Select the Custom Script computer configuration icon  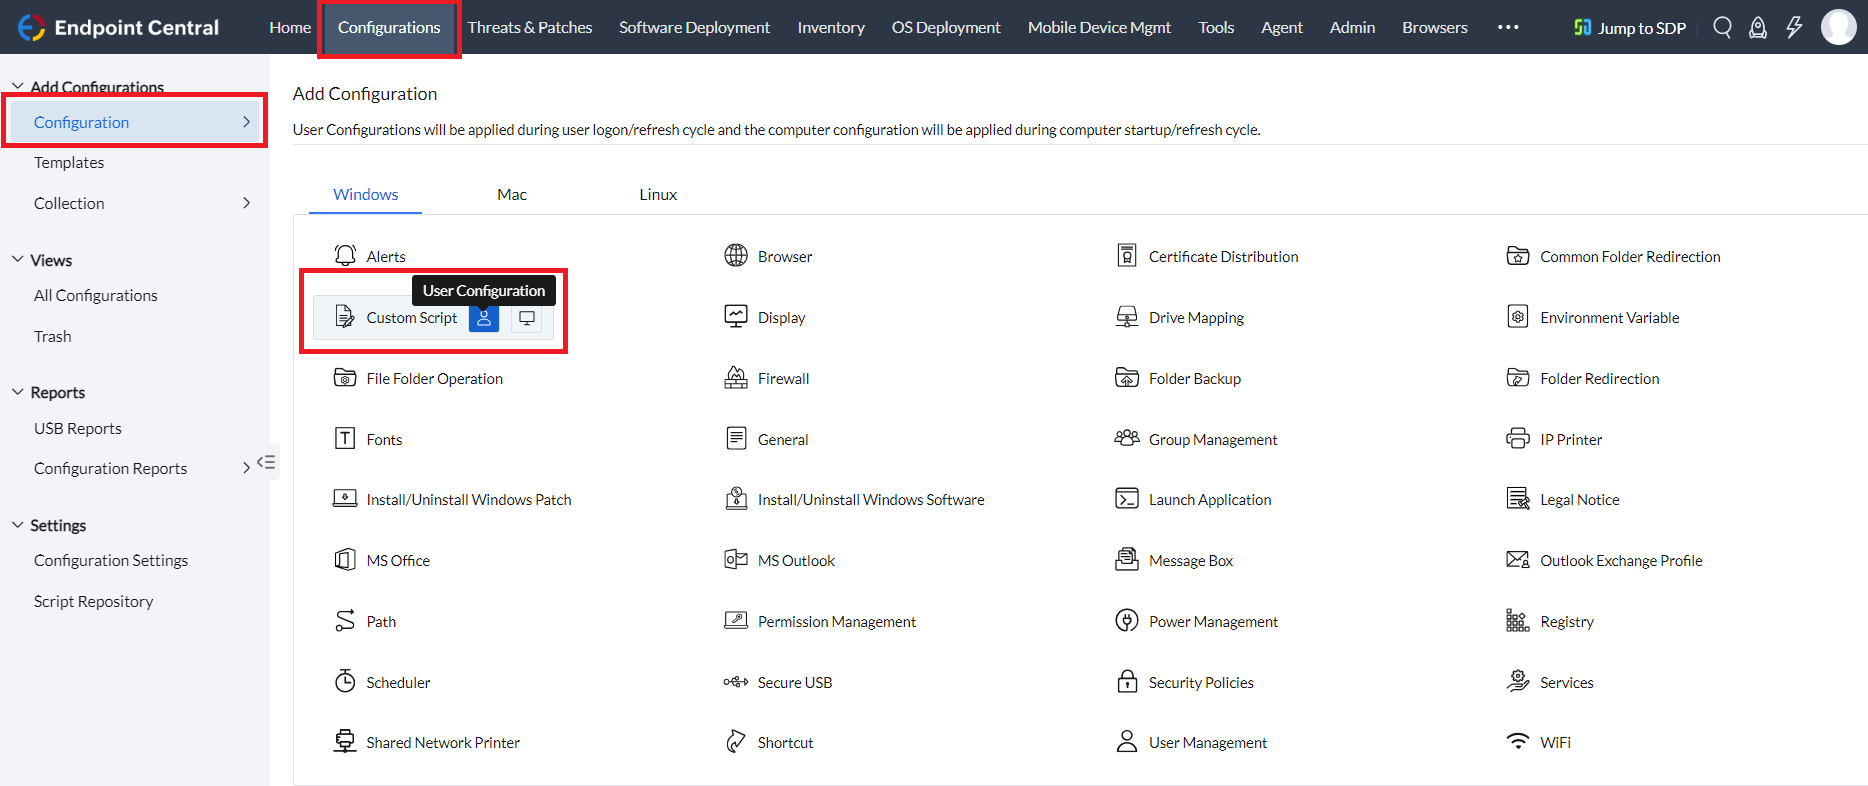526,318
